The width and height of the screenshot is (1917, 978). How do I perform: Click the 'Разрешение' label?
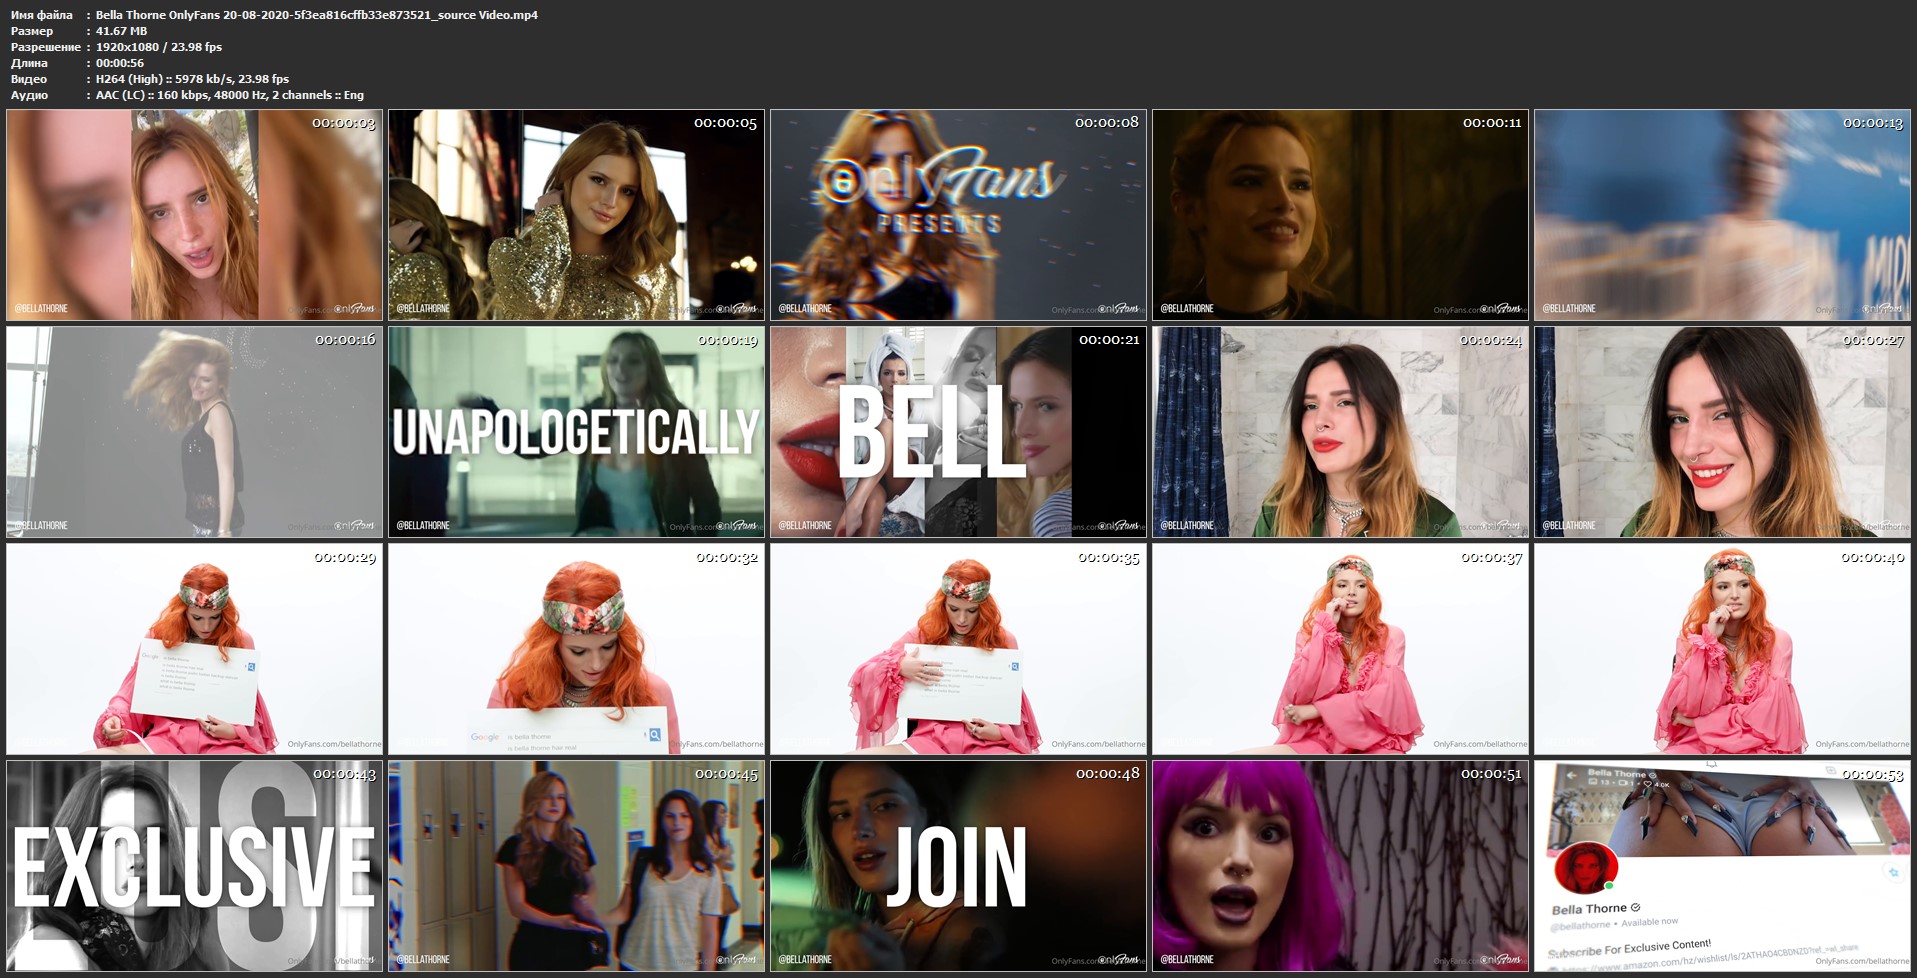45,47
